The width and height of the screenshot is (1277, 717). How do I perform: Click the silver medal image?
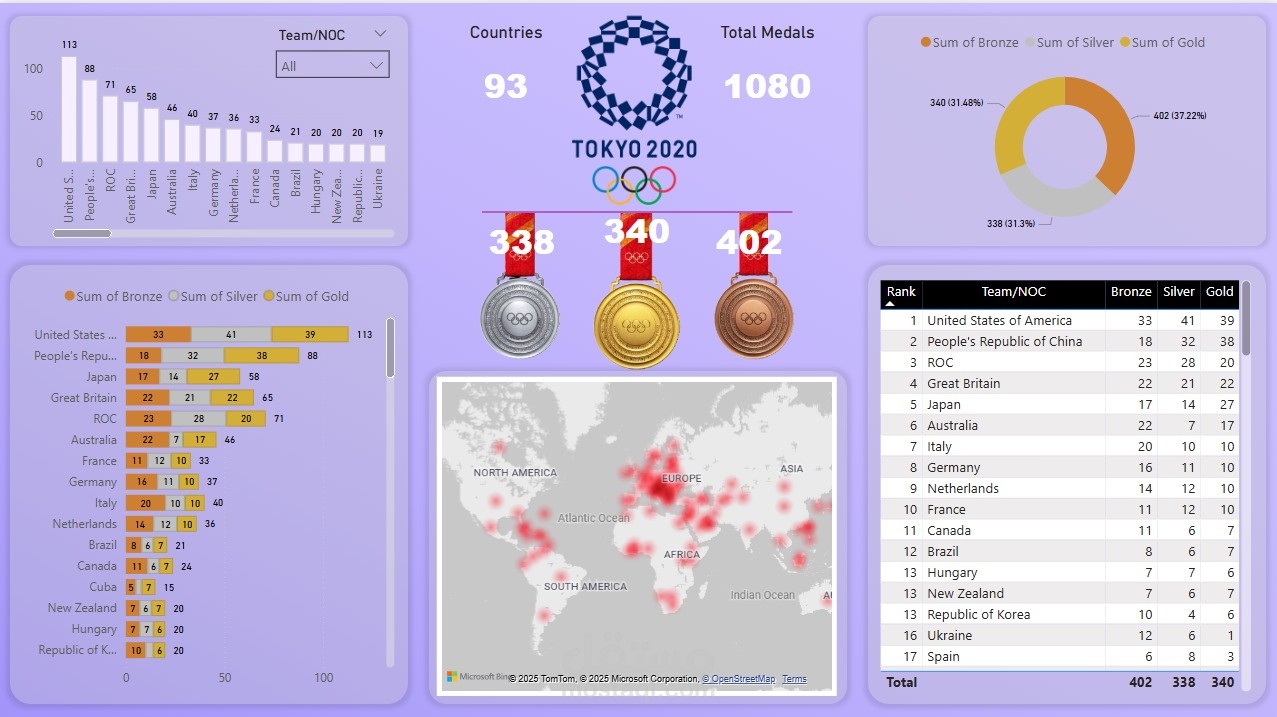pos(519,316)
